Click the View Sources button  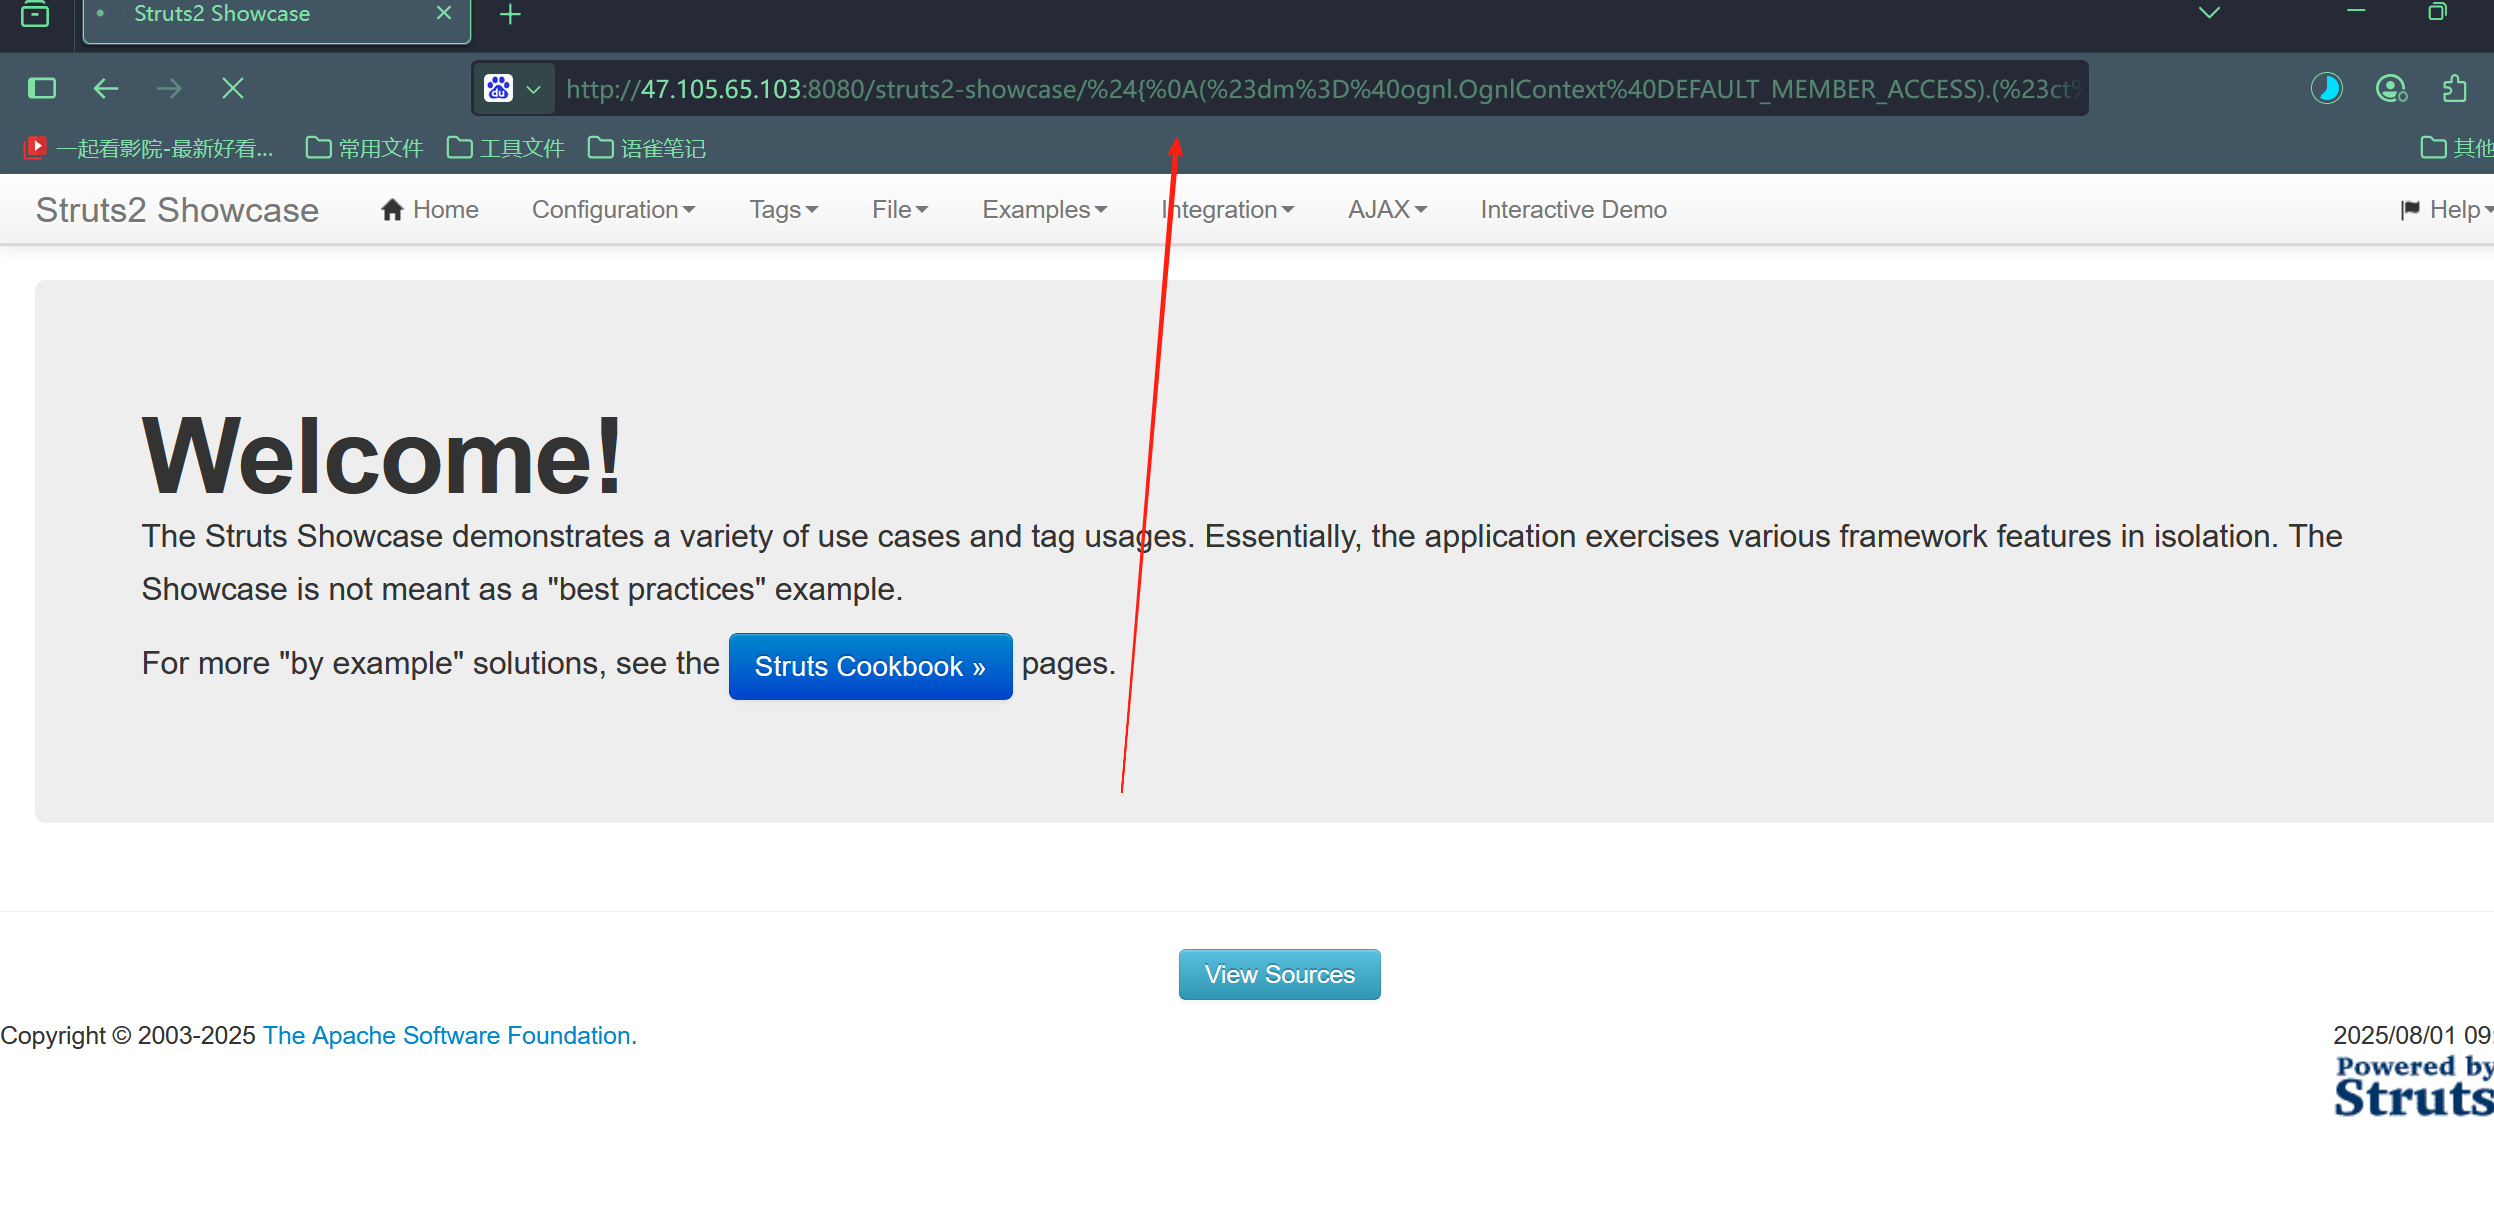1279,974
